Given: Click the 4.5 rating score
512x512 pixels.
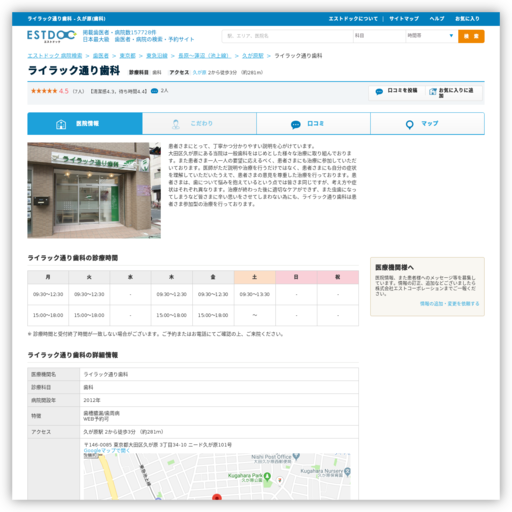Looking at the screenshot, I should (x=64, y=91).
